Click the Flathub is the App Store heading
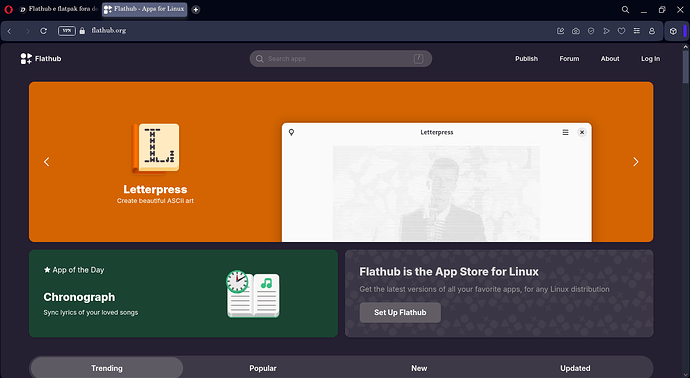Screen dimensions: 690x378 pos(449,272)
